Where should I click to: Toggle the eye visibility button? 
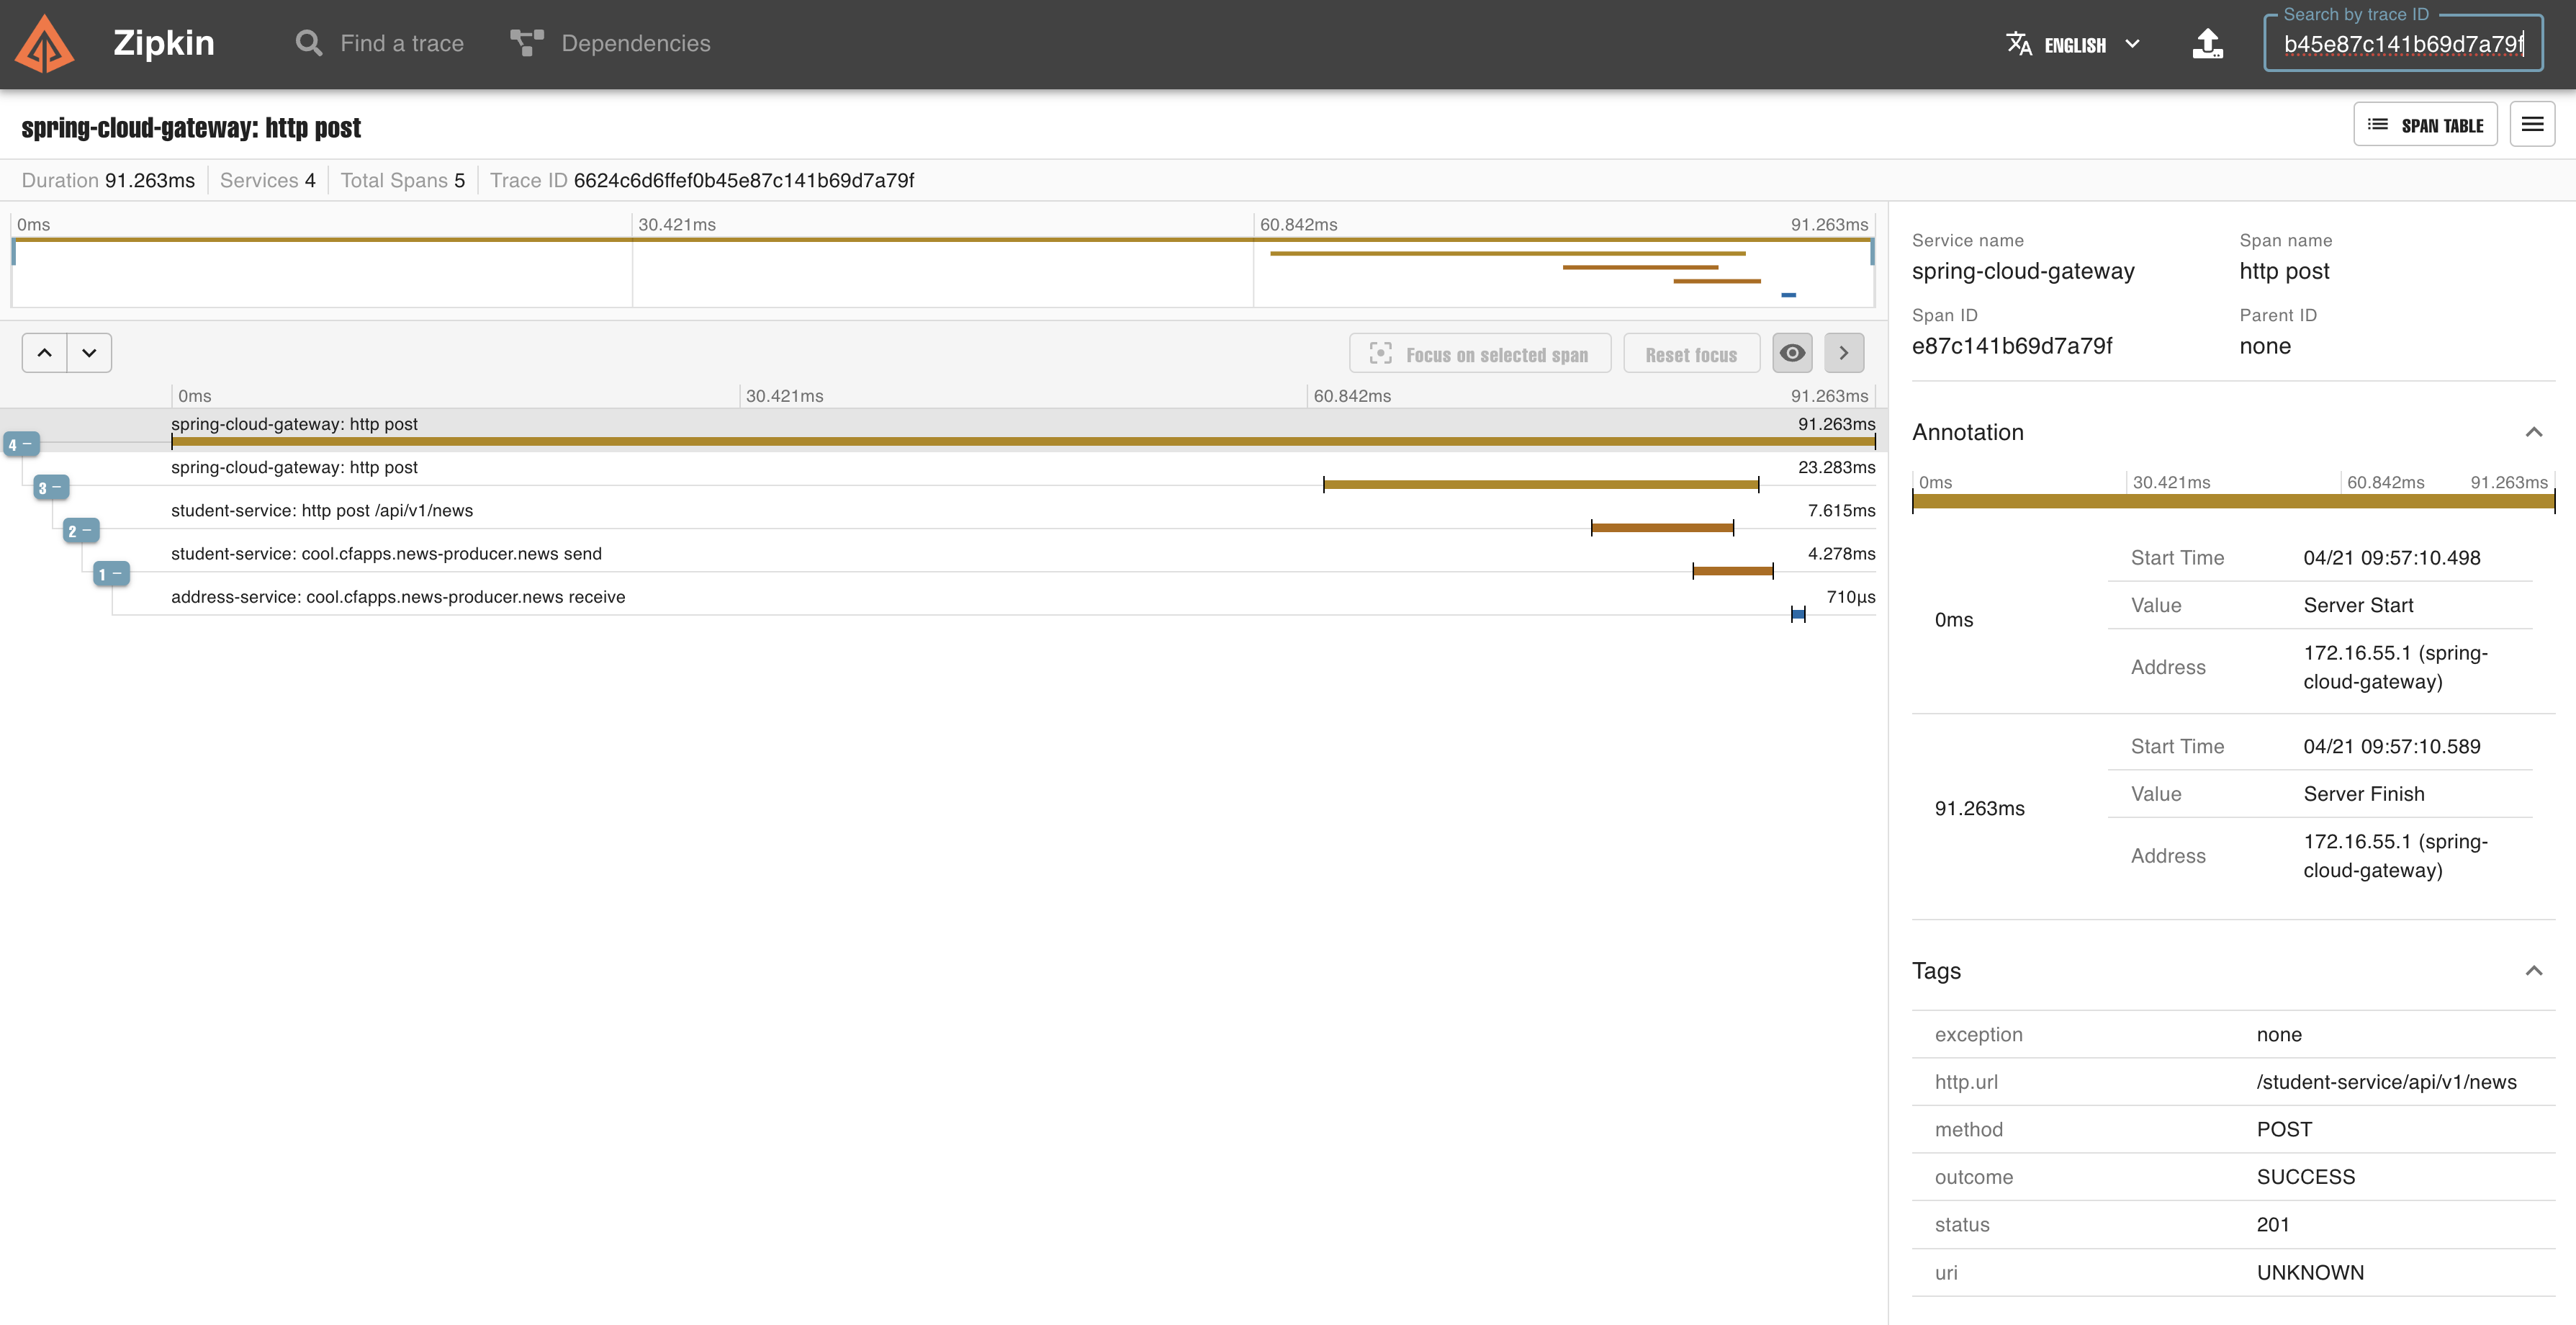tap(1792, 353)
